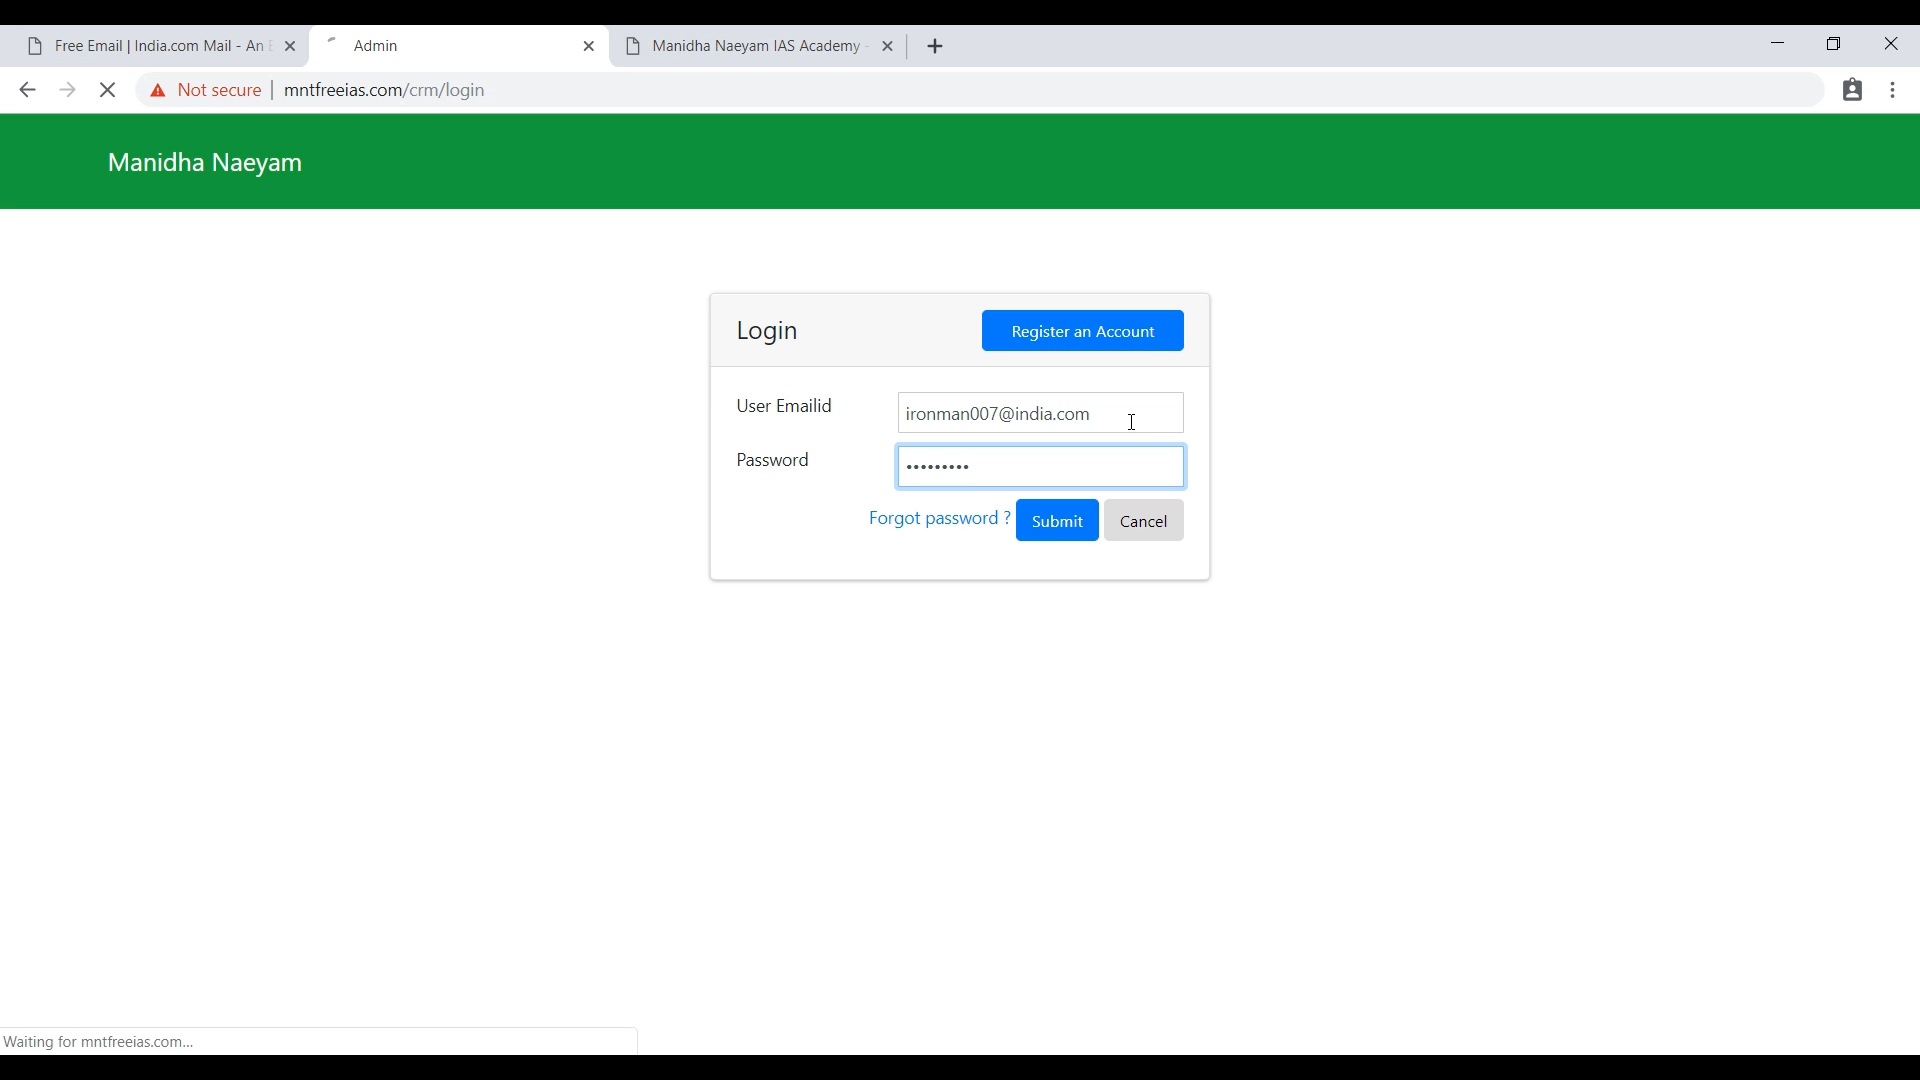Click the Password input field

point(1040,465)
